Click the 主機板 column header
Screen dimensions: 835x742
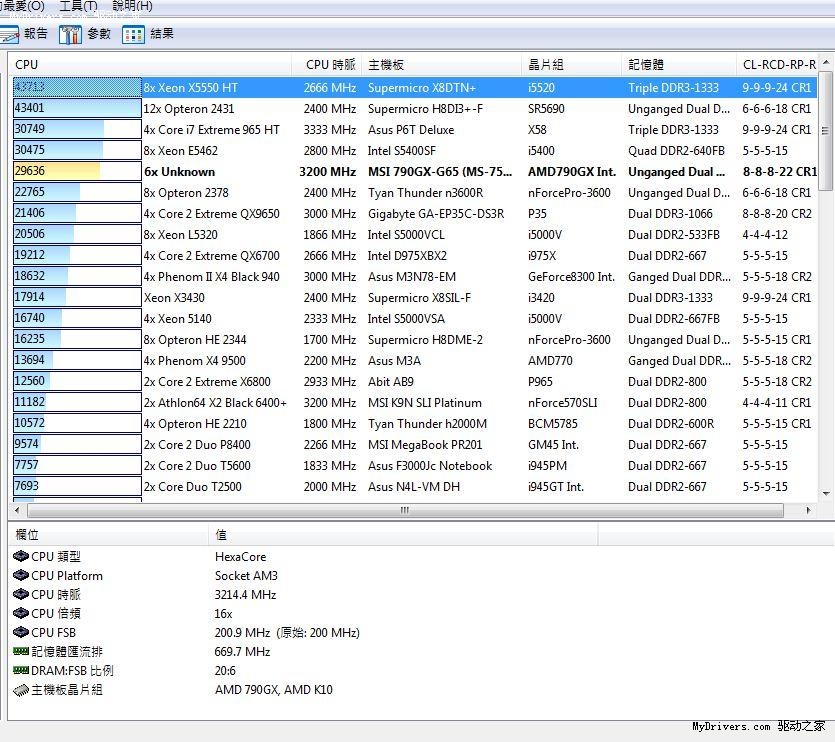(x=386, y=65)
